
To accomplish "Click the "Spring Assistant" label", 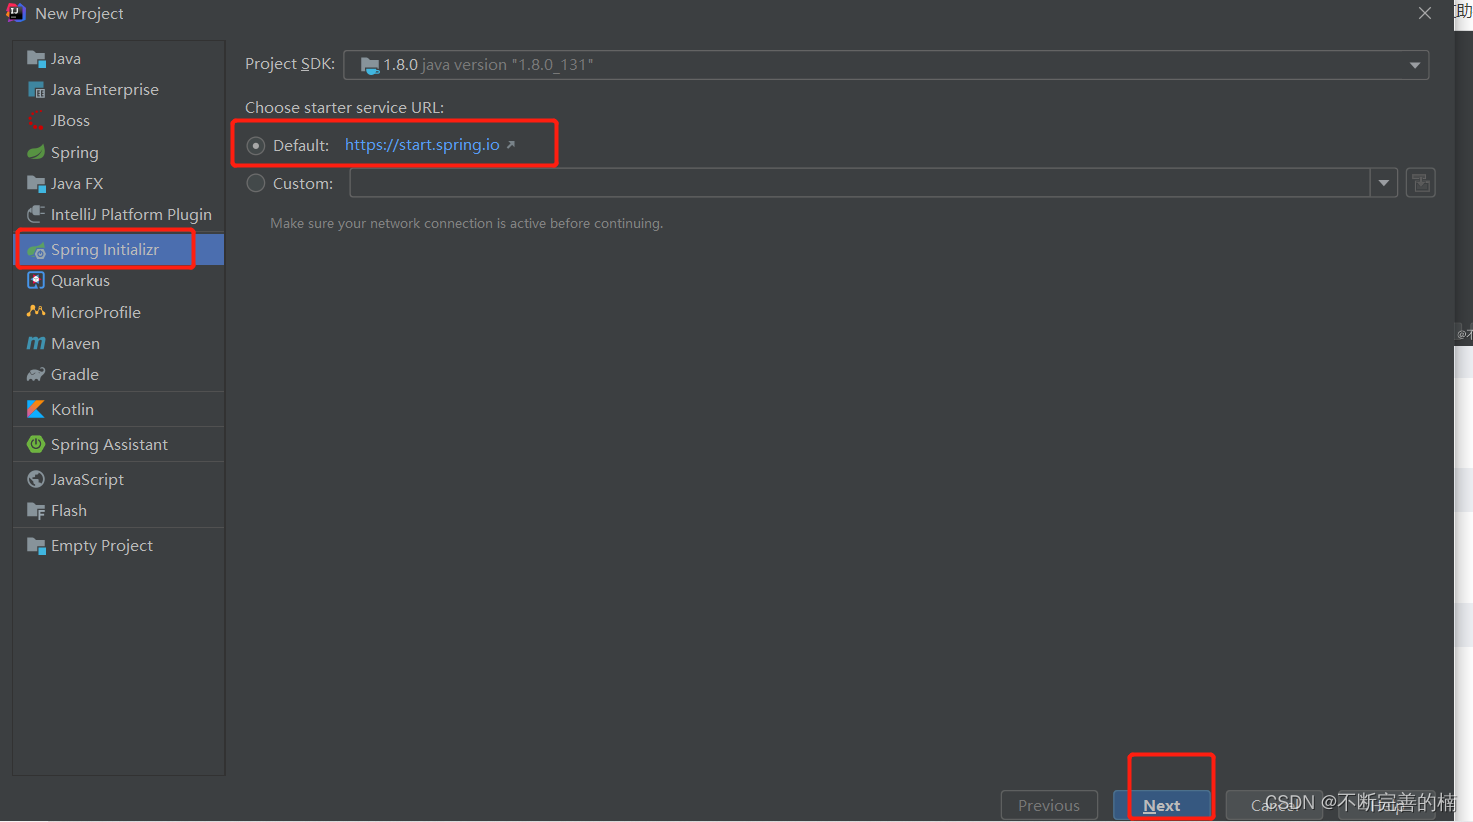I will [x=109, y=444].
